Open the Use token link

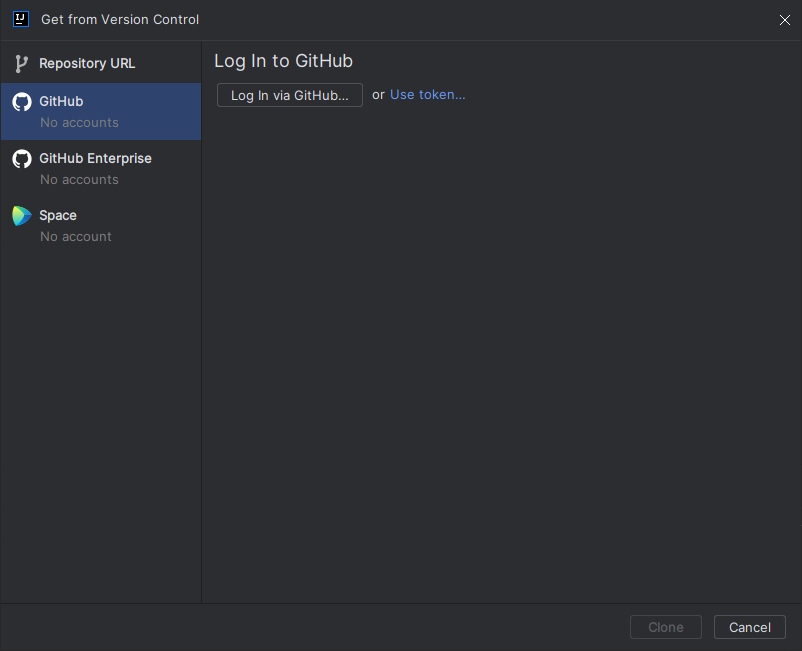click(428, 95)
